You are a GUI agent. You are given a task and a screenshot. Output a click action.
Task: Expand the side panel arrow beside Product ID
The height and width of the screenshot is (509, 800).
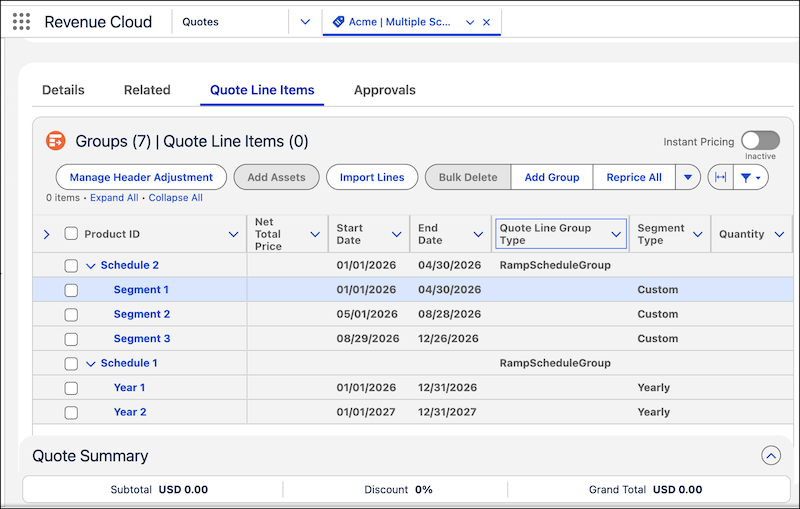(x=46, y=234)
